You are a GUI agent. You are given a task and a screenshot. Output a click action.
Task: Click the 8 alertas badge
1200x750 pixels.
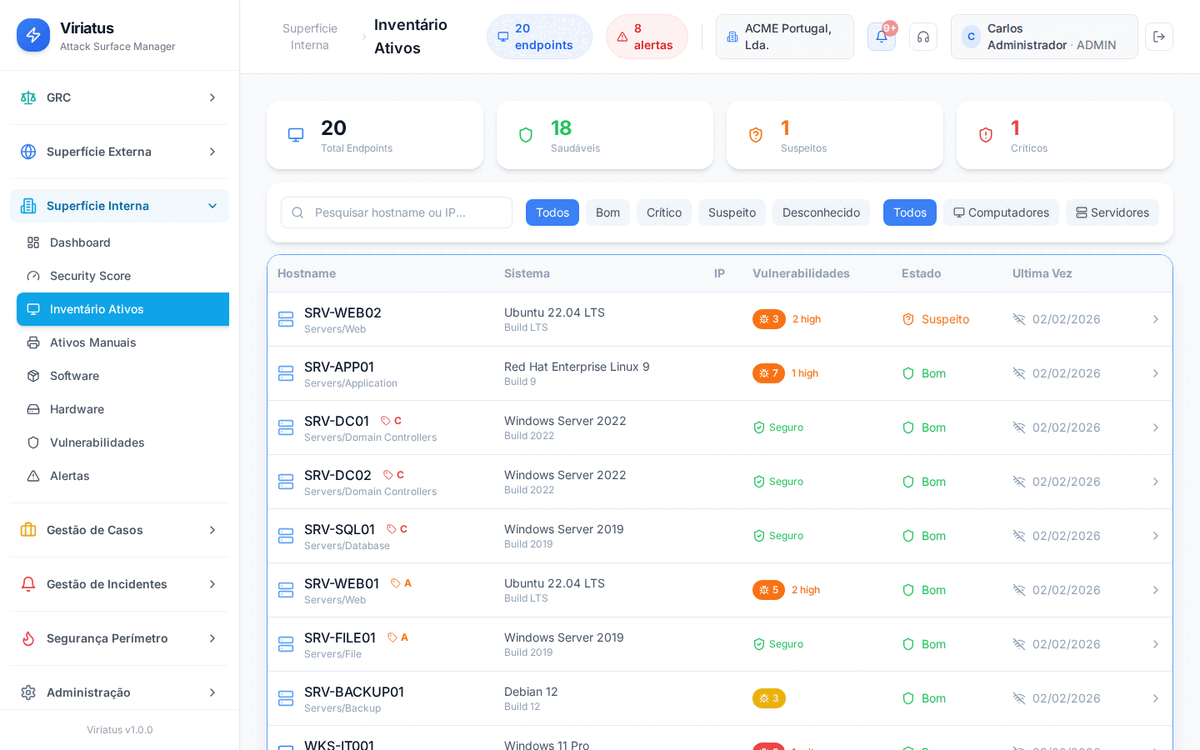(x=646, y=36)
